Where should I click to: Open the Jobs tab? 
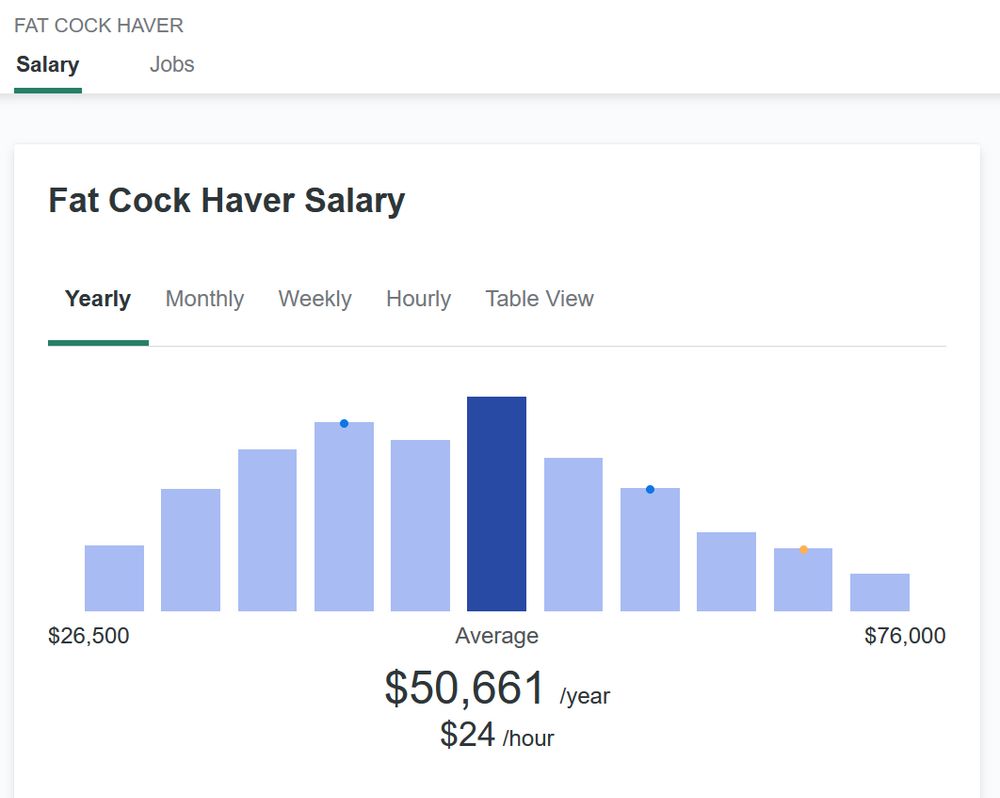click(x=172, y=64)
